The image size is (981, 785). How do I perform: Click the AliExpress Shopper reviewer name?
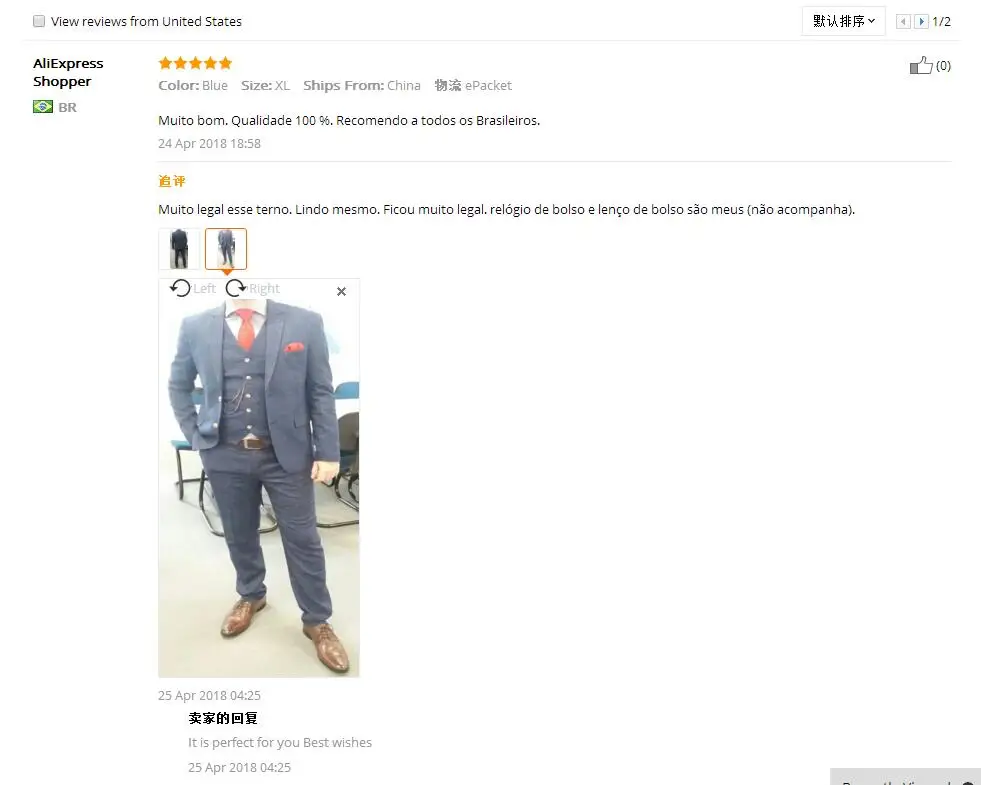coord(68,73)
